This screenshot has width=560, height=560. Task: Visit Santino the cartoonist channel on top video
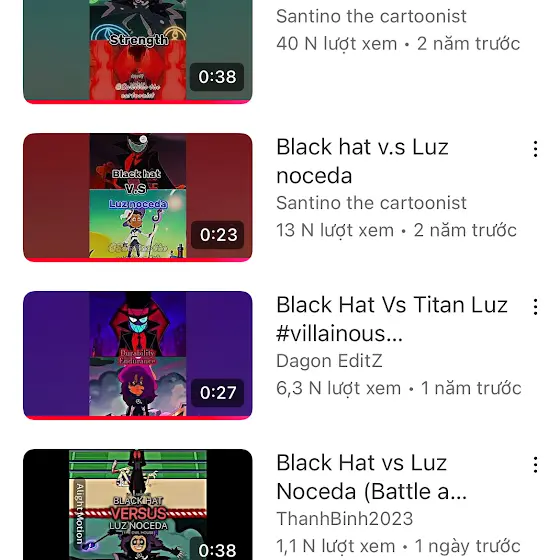(x=371, y=16)
